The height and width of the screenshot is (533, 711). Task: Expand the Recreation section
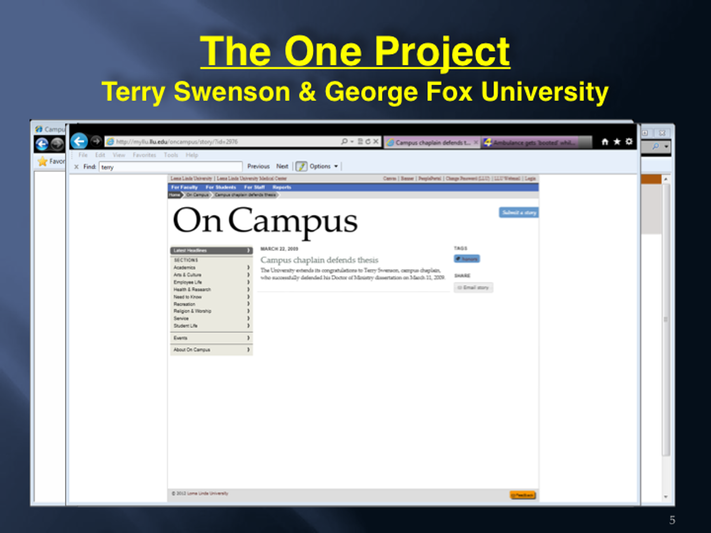point(211,304)
